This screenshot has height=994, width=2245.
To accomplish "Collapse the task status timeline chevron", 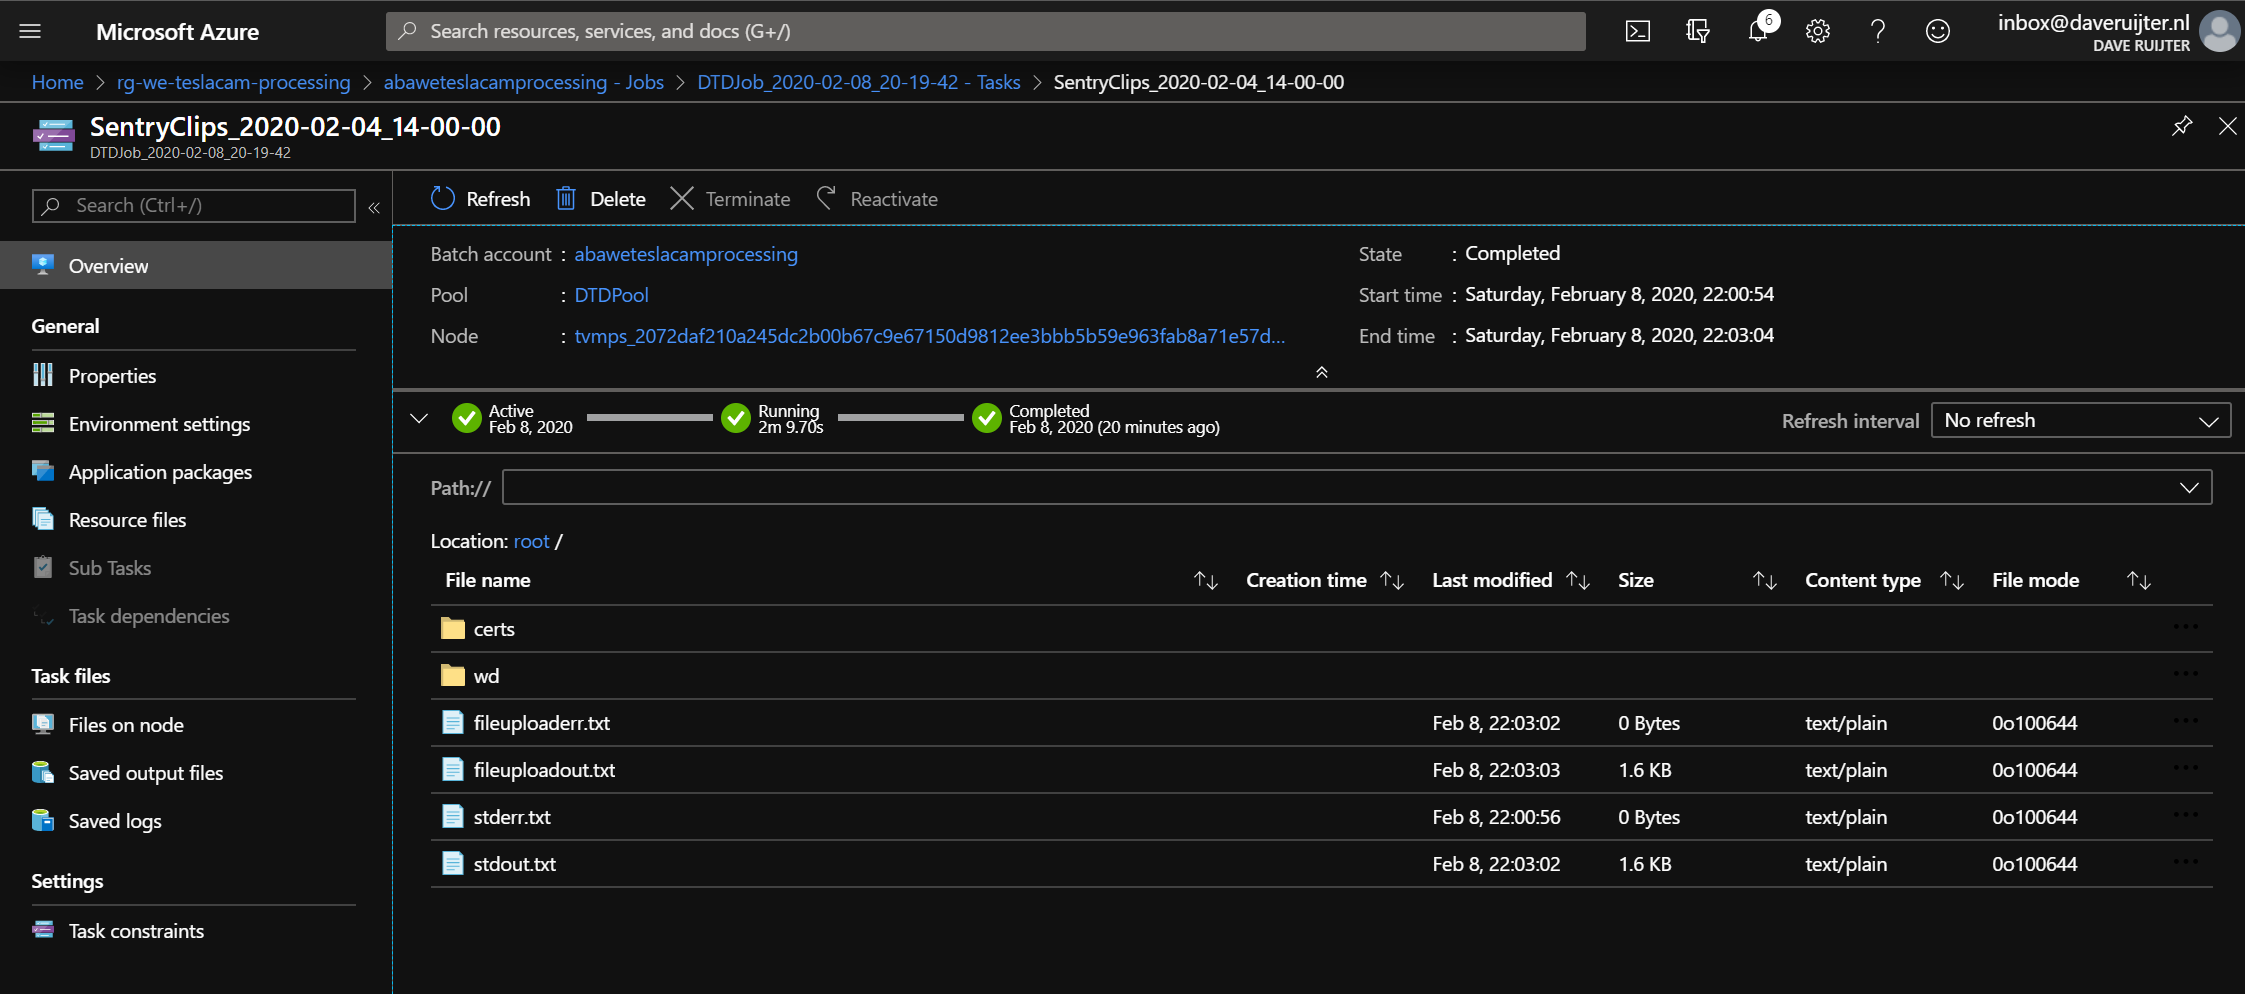I will [x=419, y=418].
